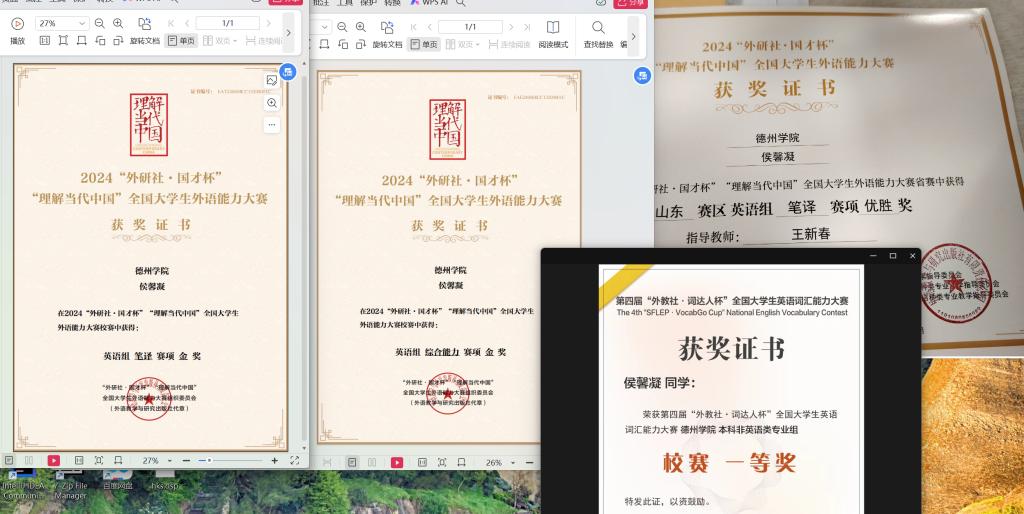
Task: Zoom out using minus magnifier in left window toolbar
Action: point(99,24)
